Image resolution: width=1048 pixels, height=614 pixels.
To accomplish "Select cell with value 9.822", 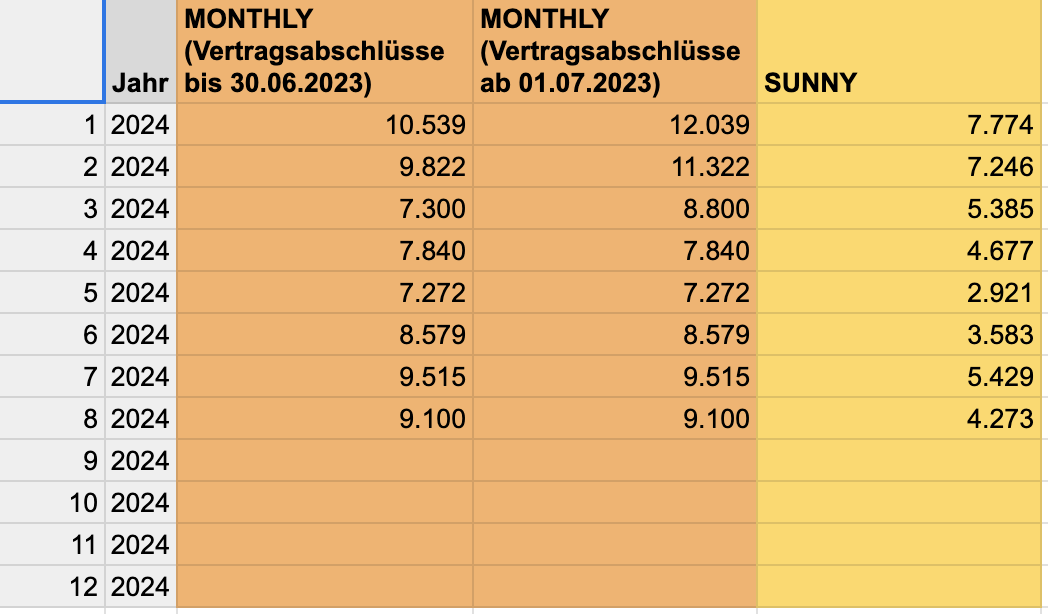I will 325,166.
